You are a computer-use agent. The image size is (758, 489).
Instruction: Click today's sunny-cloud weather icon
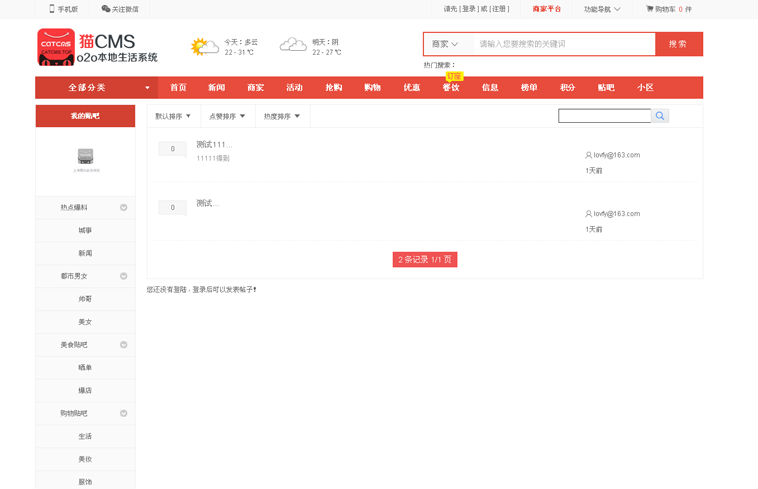coord(205,47)
